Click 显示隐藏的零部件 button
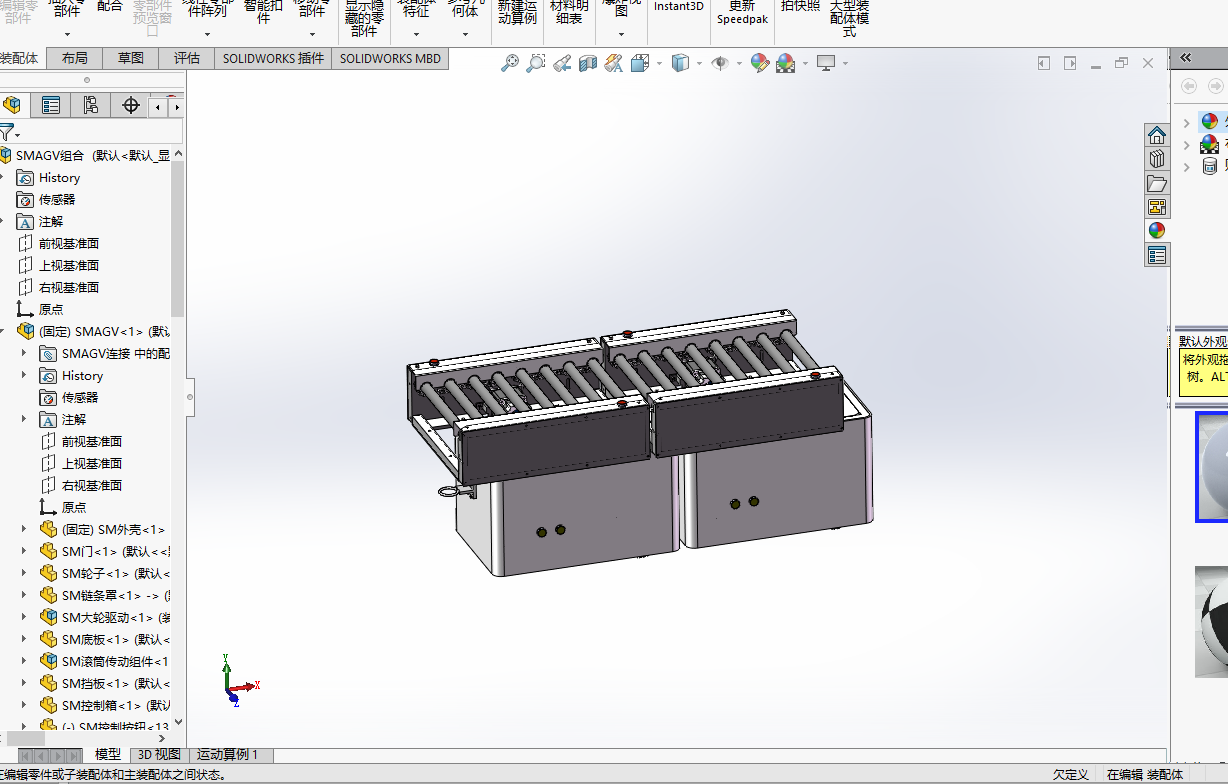The width and height of the screenshot is (1228, 784). [x=364, y=18]
